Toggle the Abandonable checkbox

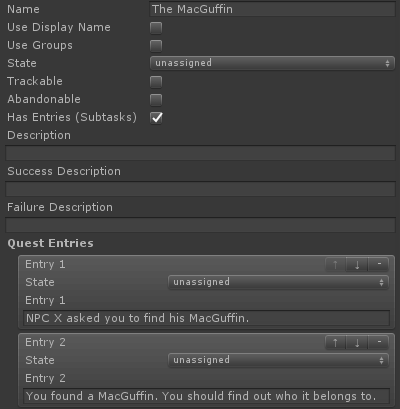[x=156, y=100]
